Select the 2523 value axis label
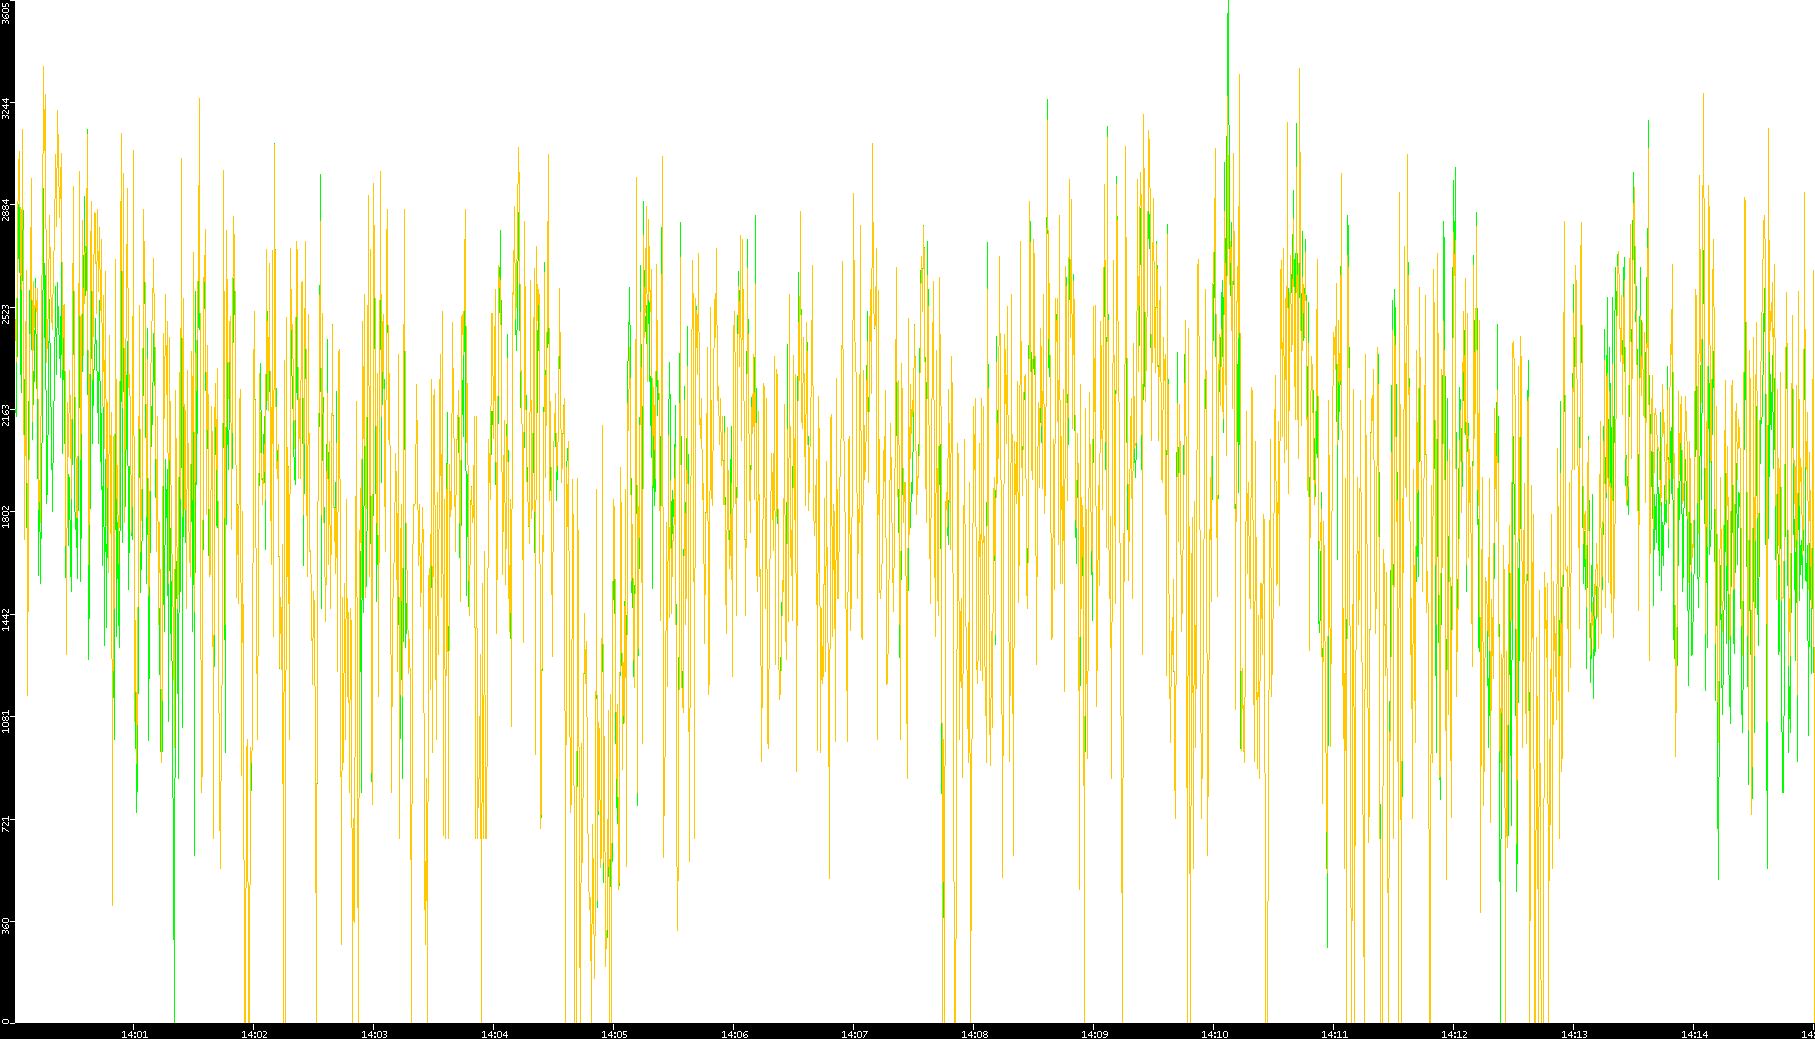This screenshot has width=1815, height=1039. click(6, 313)
